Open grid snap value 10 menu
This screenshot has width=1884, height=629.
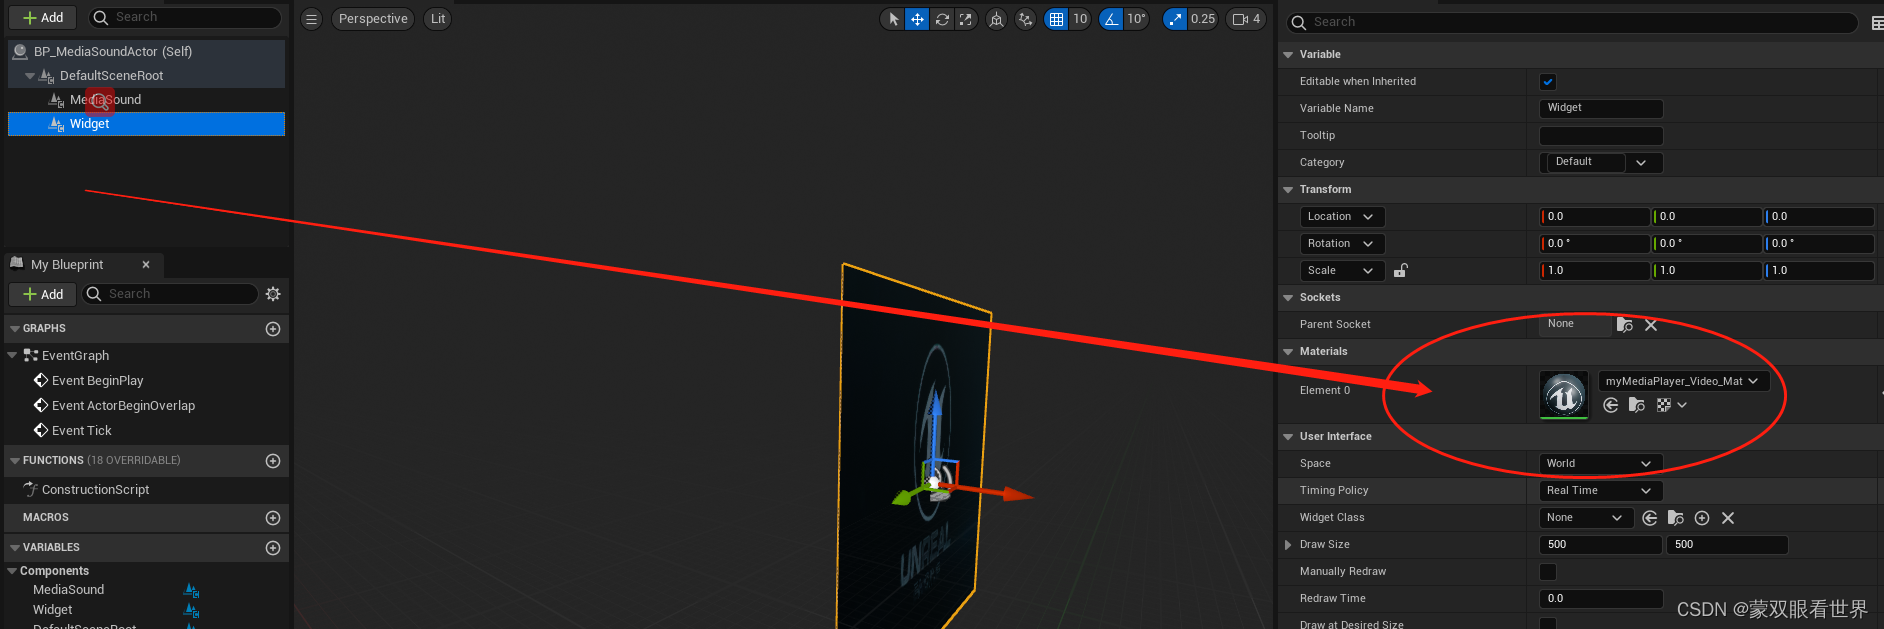click(x=1080, y=19)
